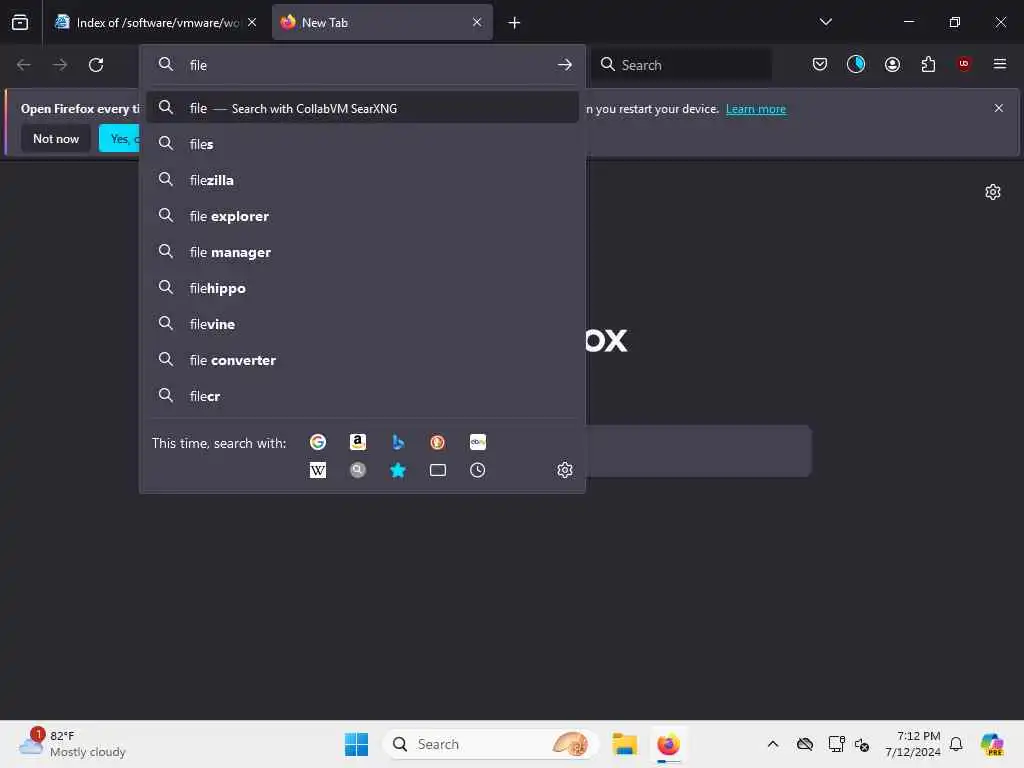Show hidden system tray icons chevron
Viewport: 1024px width, 768px height.
pyautogui.click(x=773, y=744)
